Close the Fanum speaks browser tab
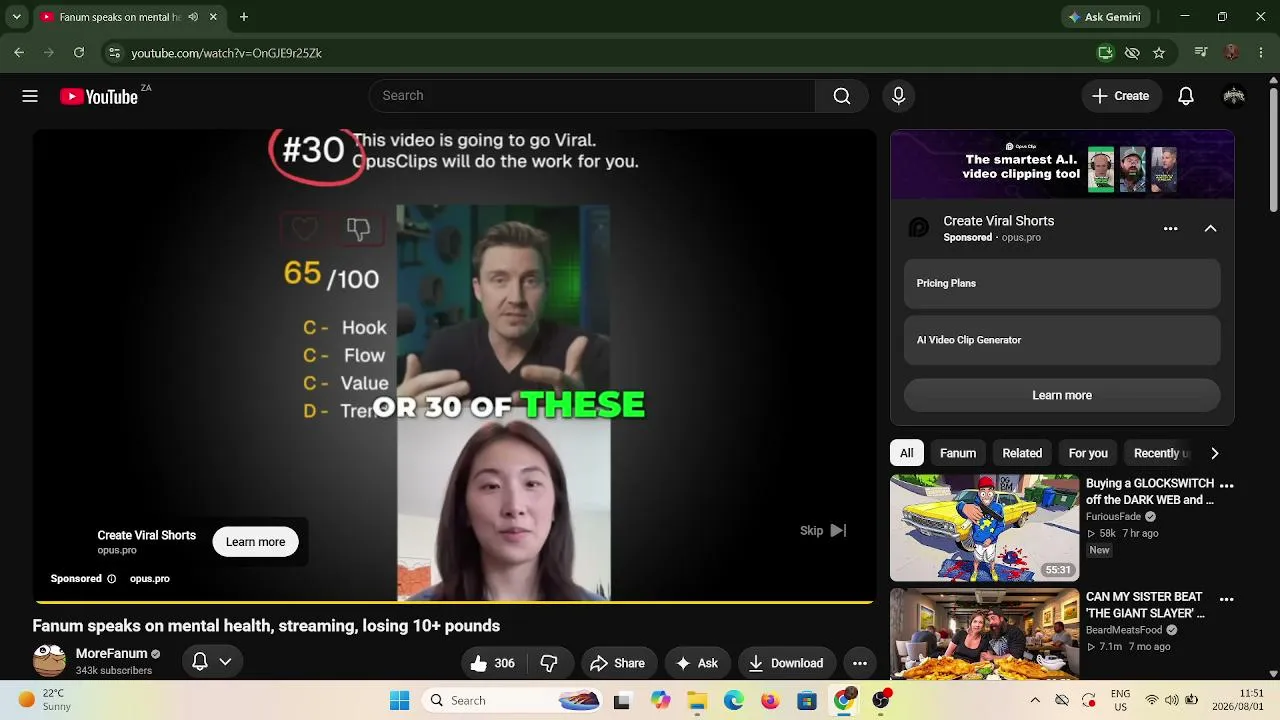Viewport: 1280px width, 720px height. tap(213, 17)
